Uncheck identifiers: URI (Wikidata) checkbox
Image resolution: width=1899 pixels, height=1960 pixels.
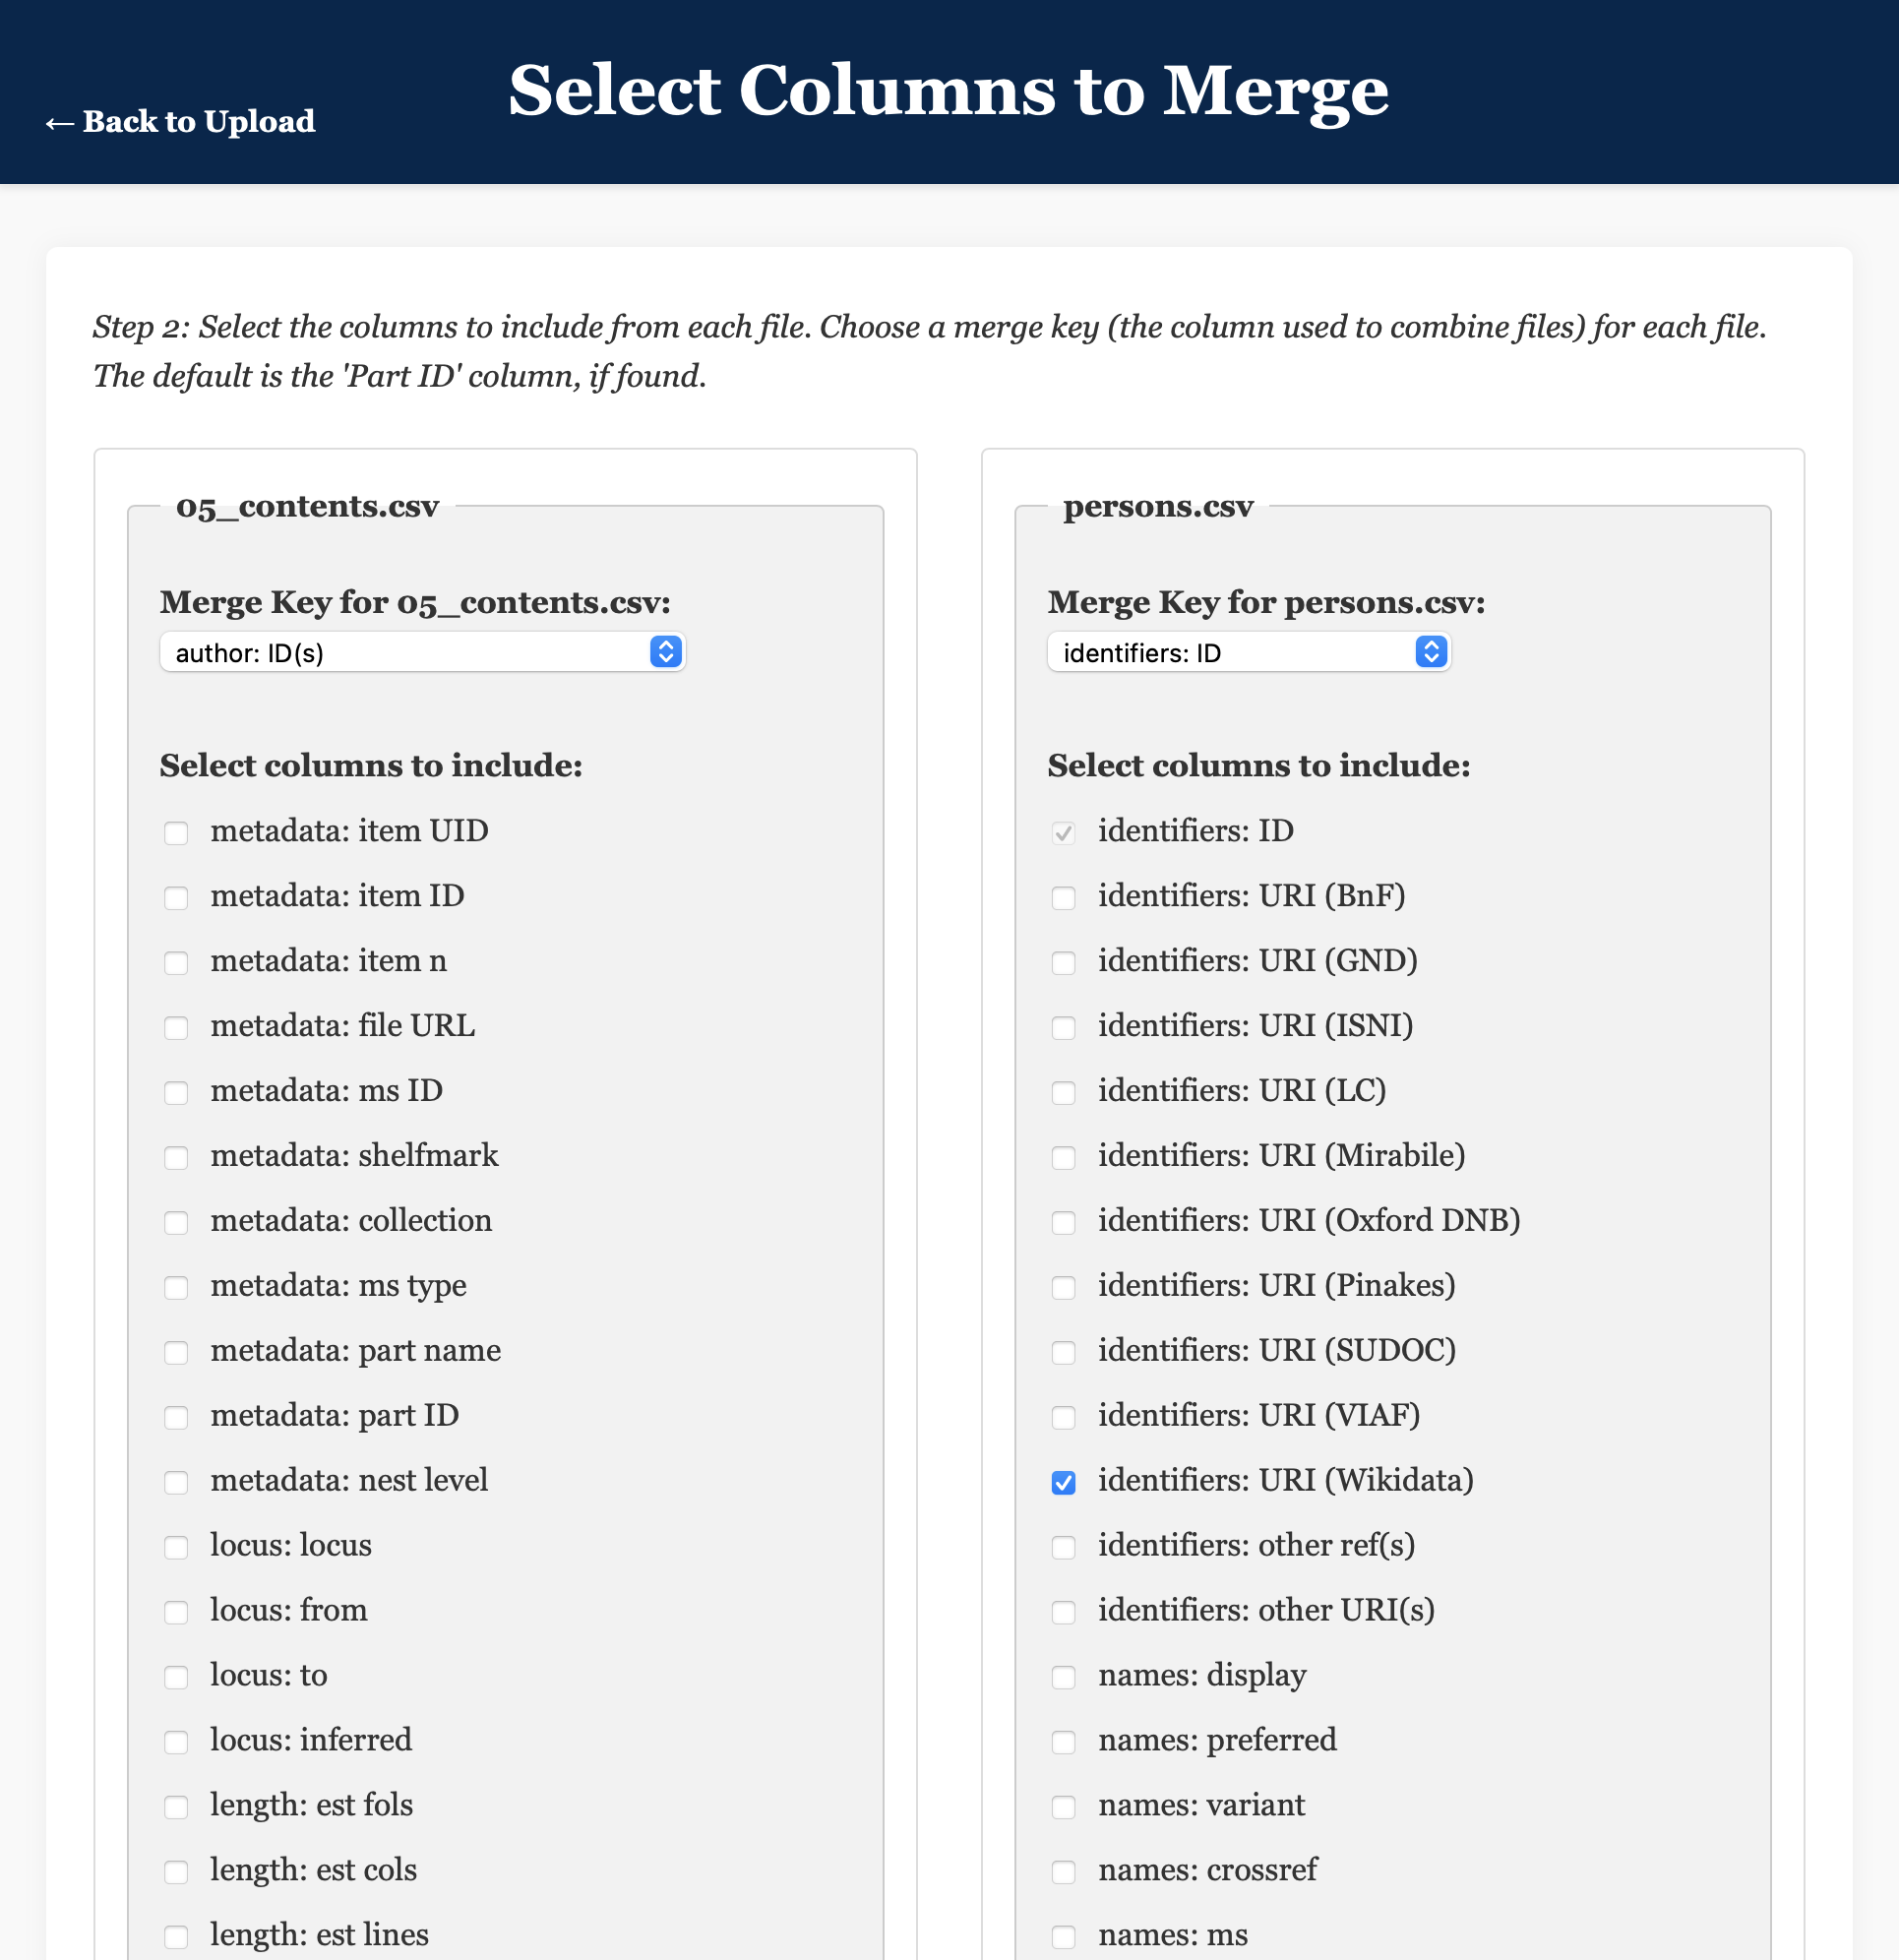coord(1064,1482)
